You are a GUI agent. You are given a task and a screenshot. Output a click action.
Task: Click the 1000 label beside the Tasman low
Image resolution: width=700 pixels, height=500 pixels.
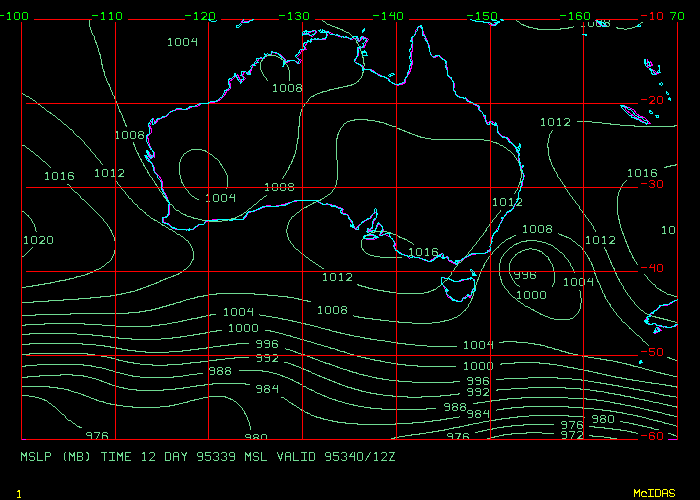(x=531, y=295)
